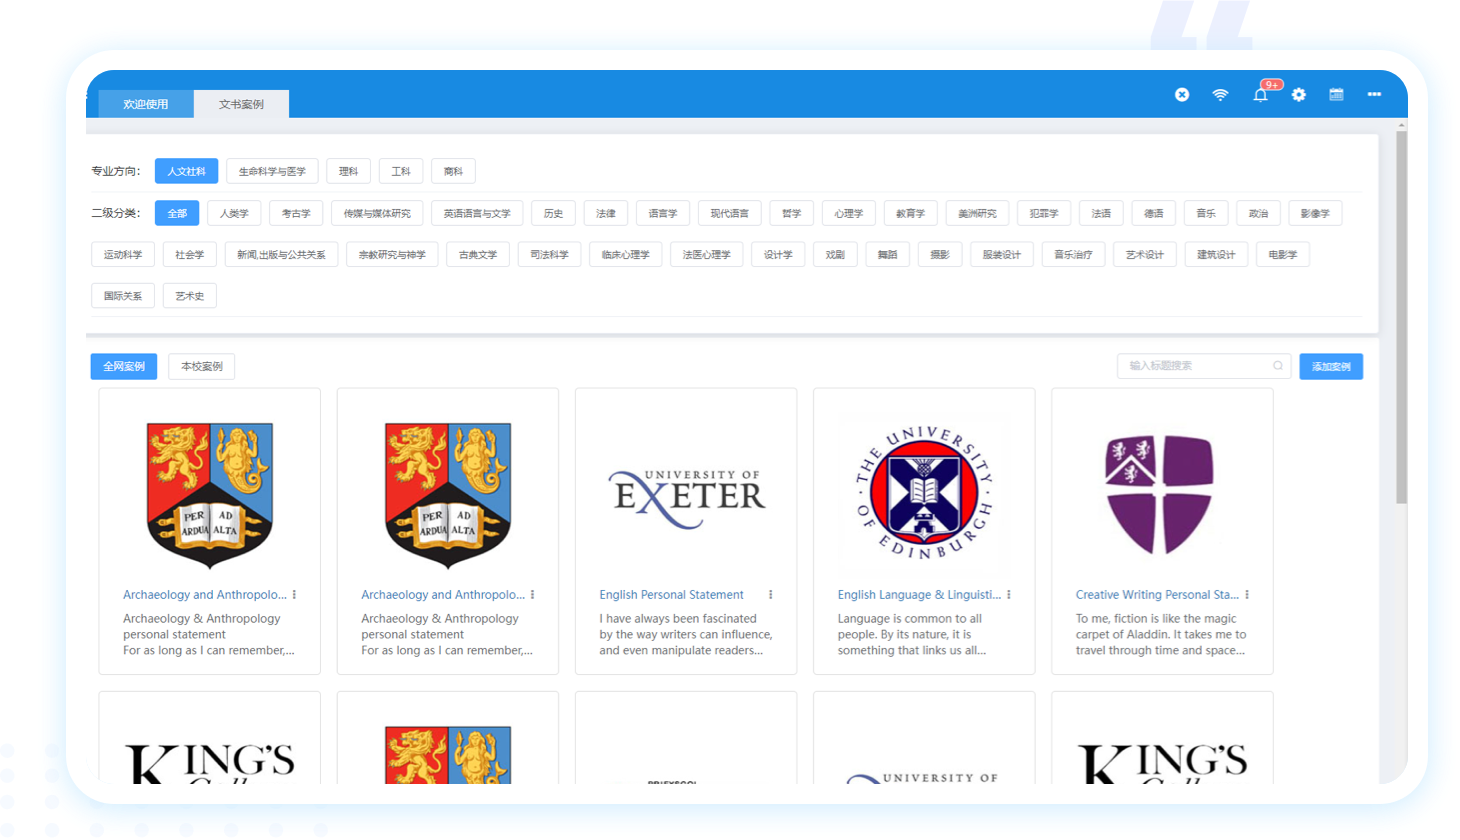The width and height of the screenshot is (1460, 840).
Task: Filter by 英语语言与文学 category
Action: [477, 213]
